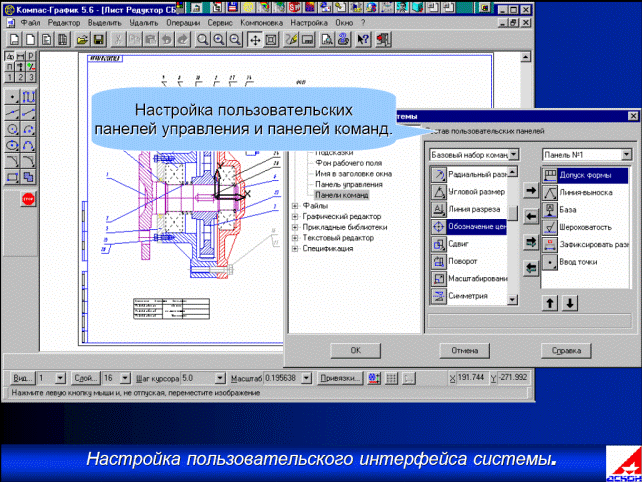Click the Redo arrow in the toolbar

coord(183,40)
